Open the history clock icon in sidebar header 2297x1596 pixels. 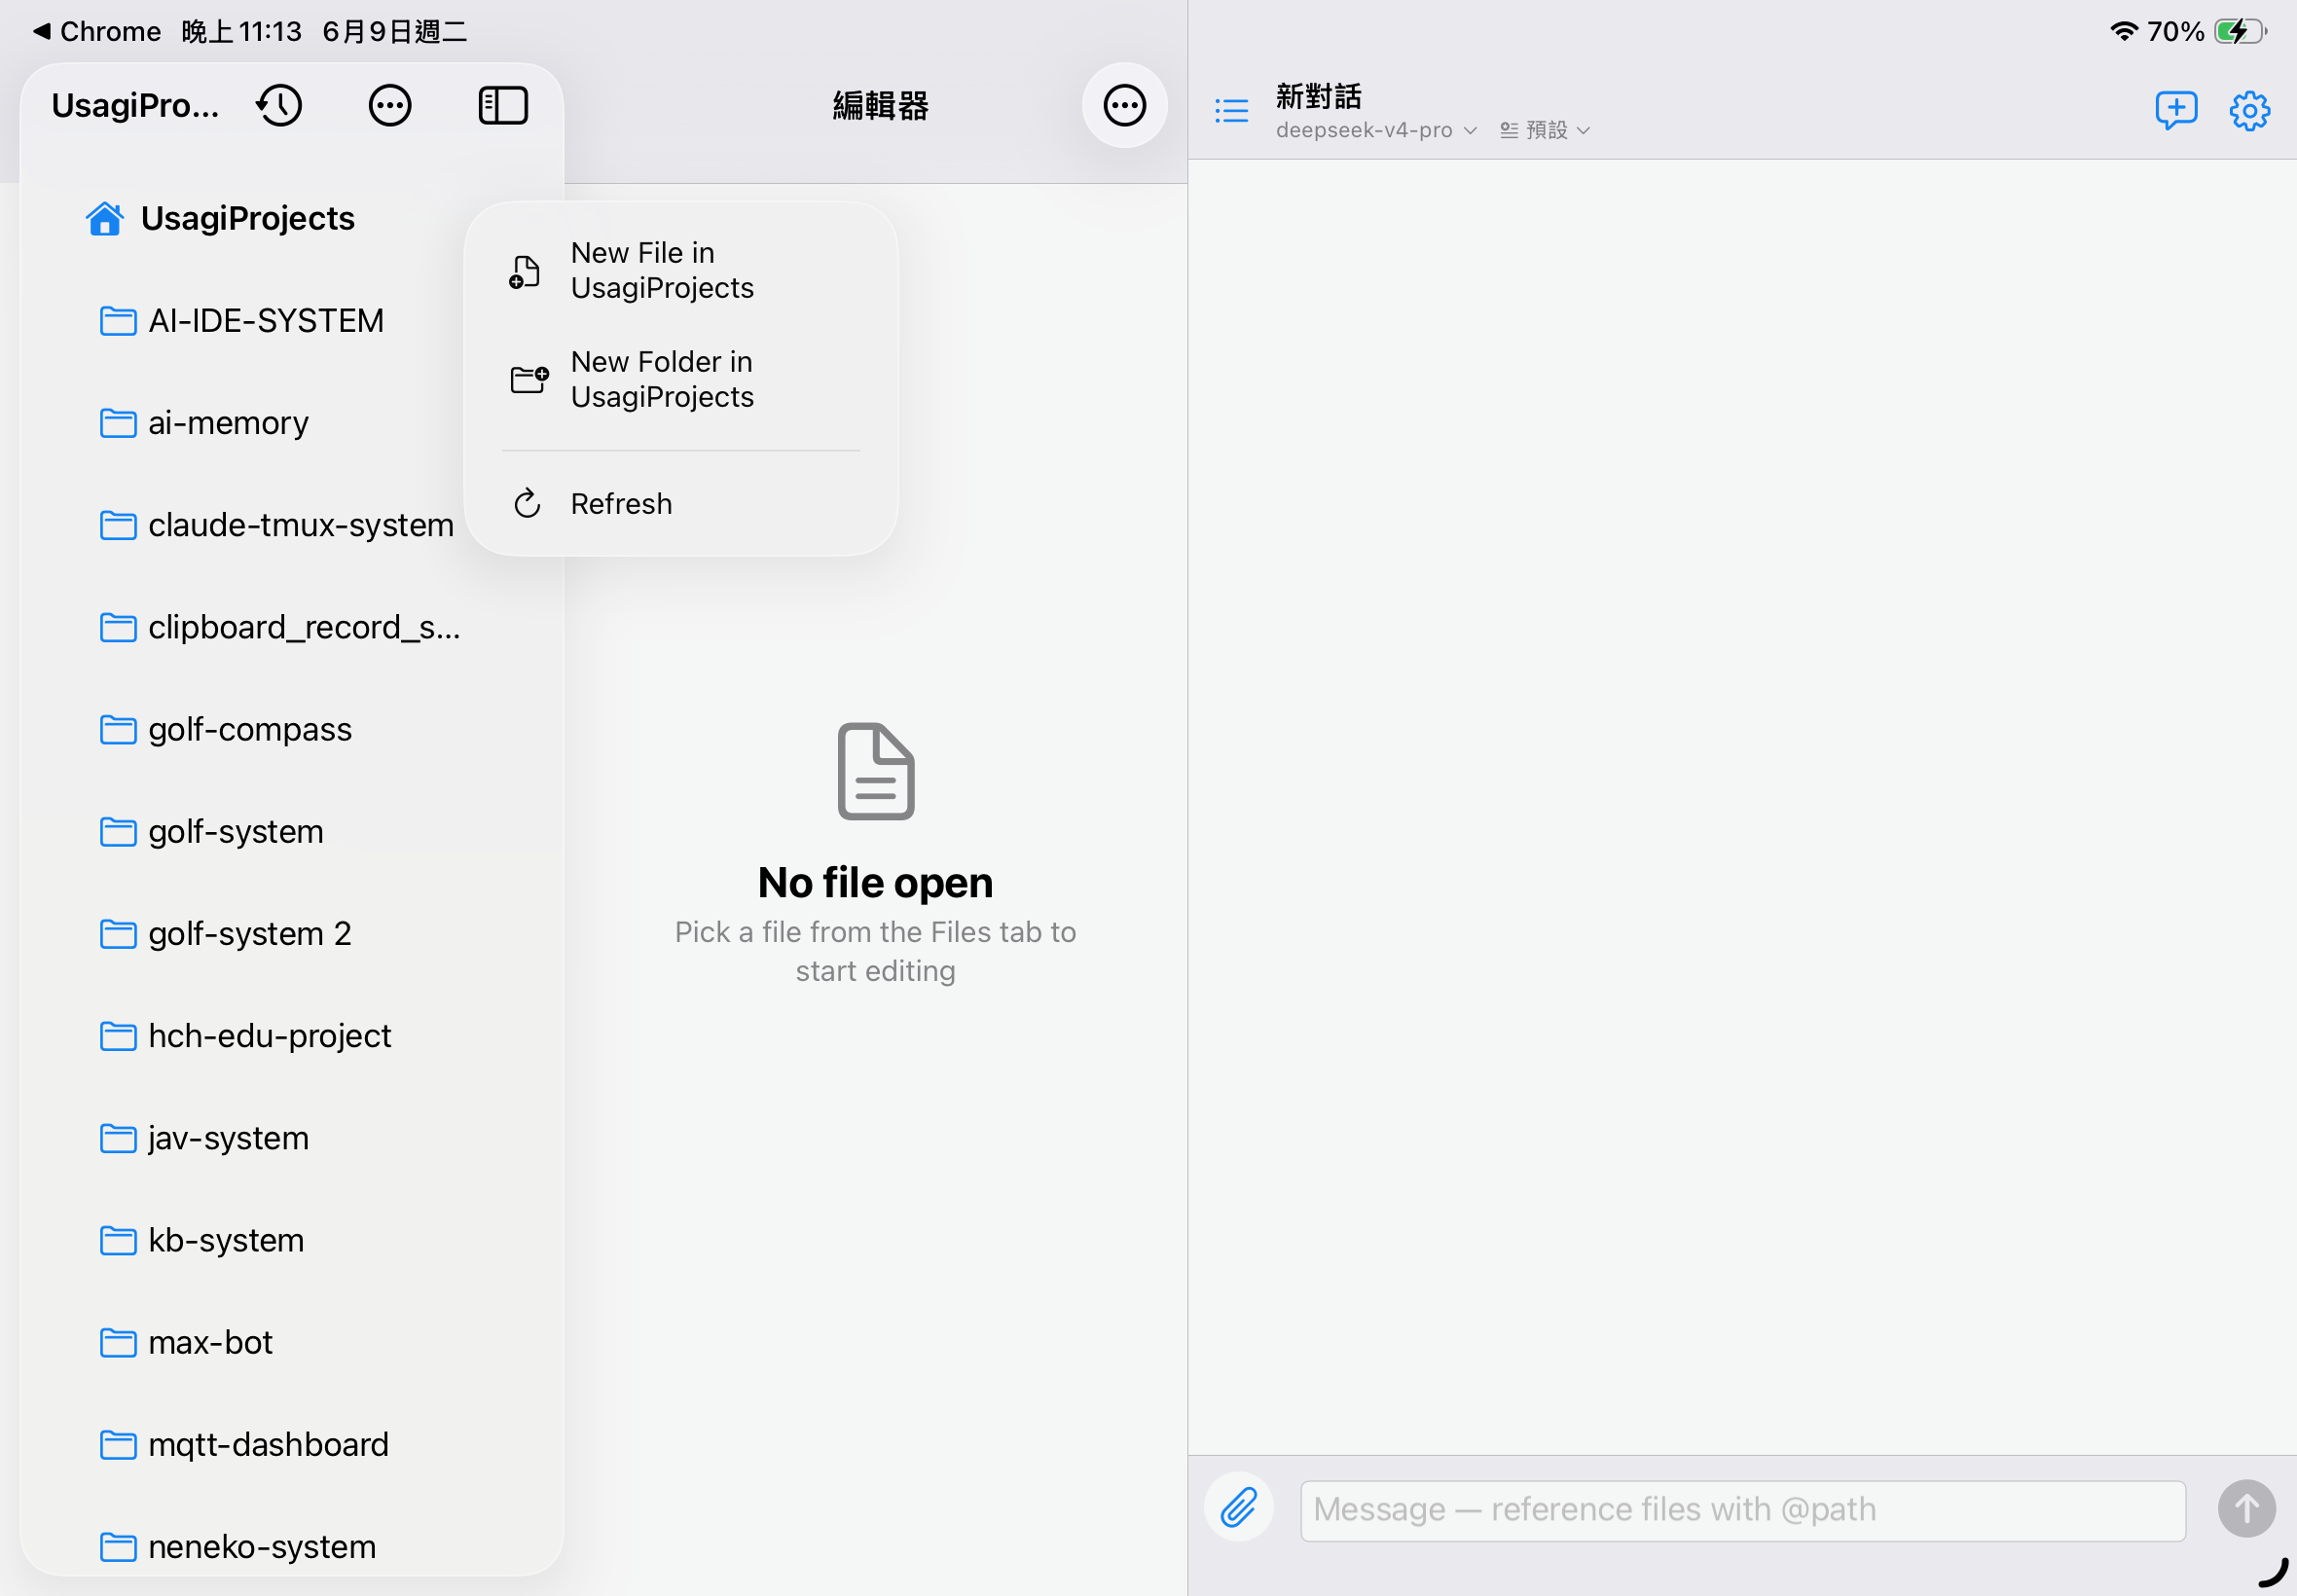[279, 105]
